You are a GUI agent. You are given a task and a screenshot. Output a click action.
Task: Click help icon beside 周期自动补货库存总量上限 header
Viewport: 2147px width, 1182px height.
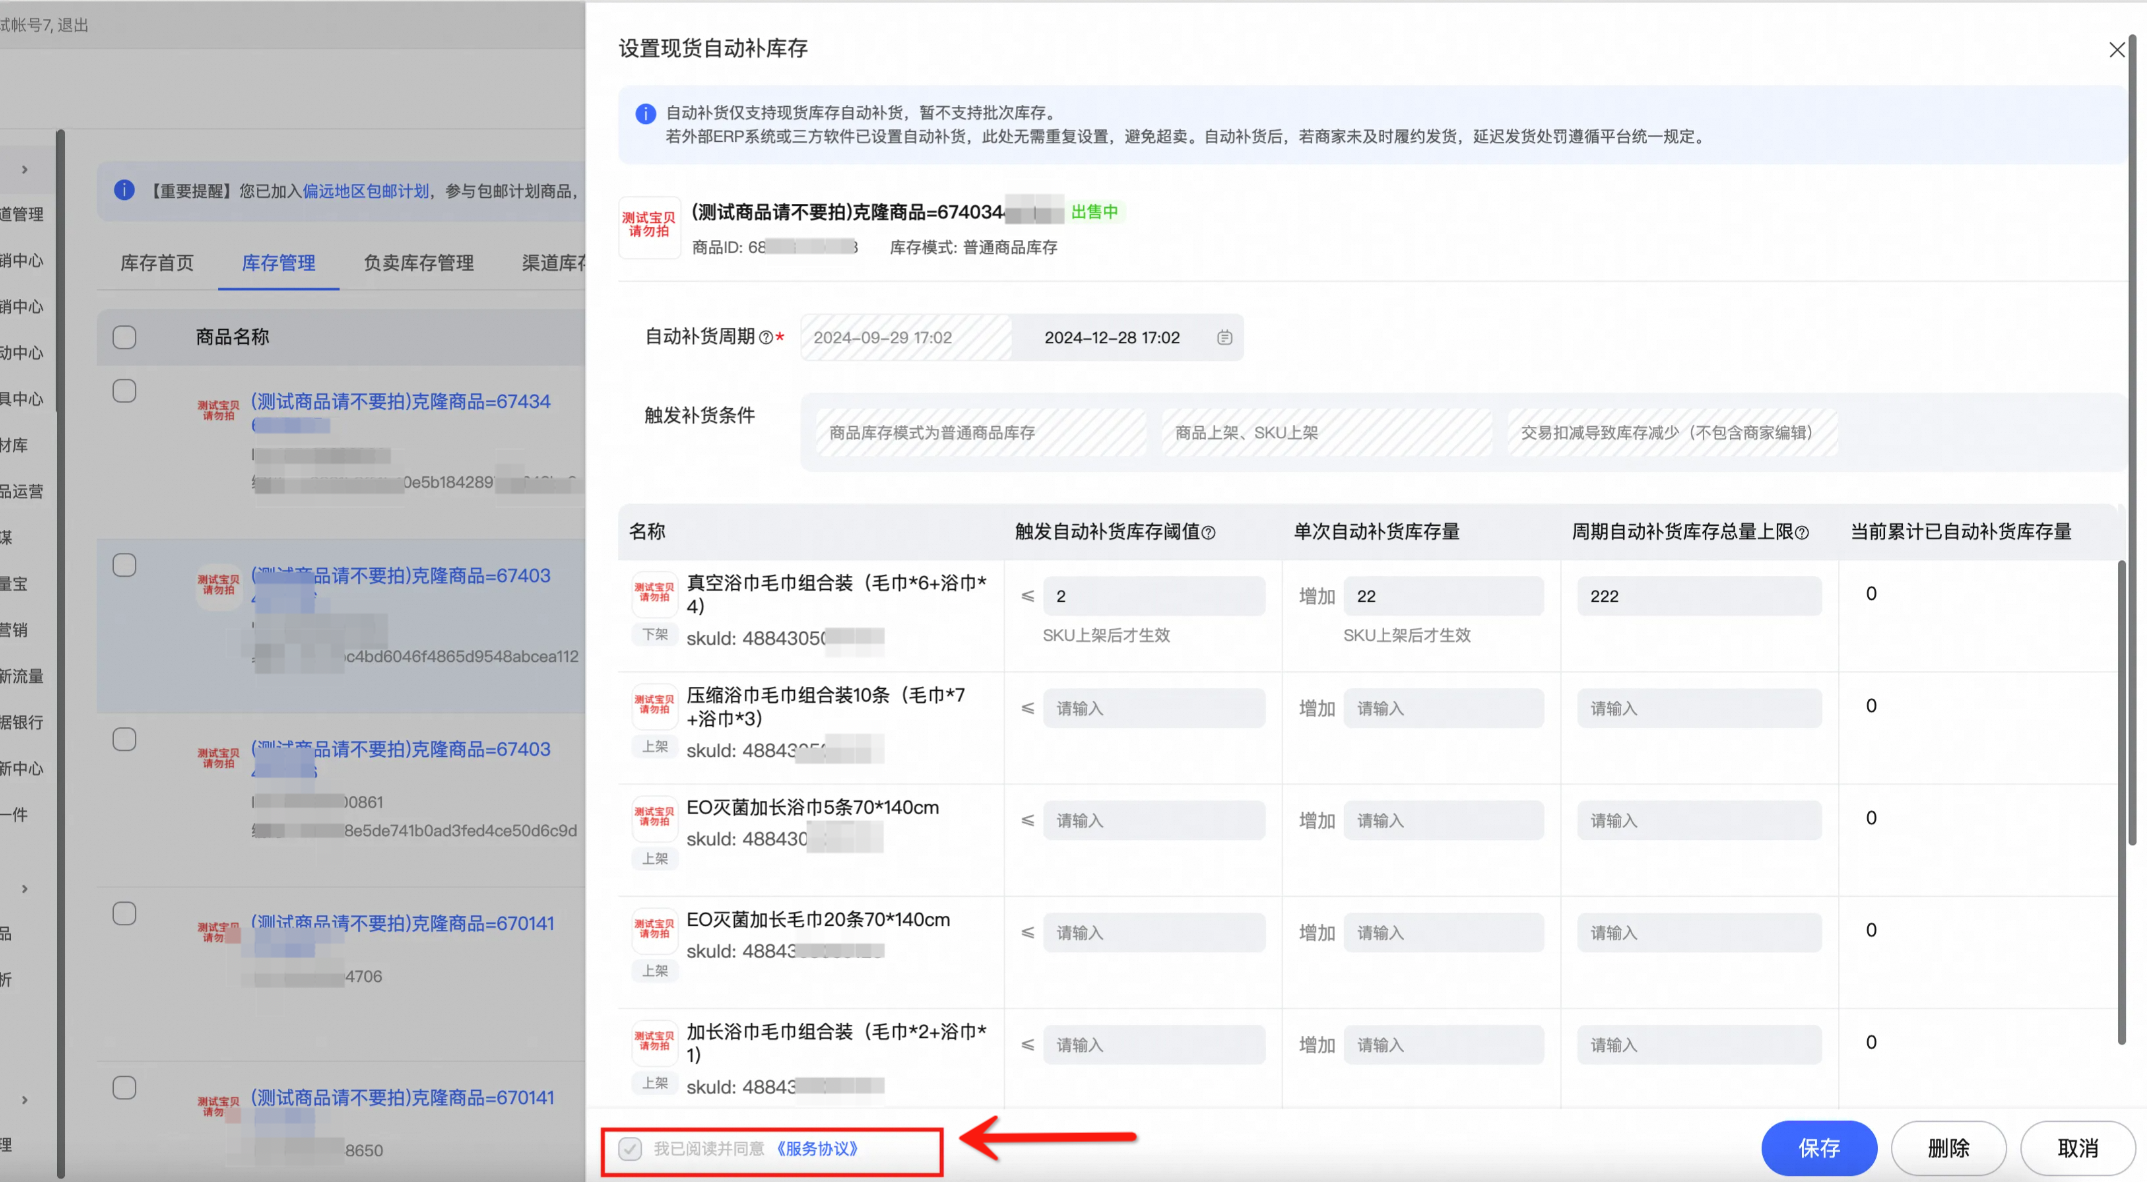(x=1802, y=533)
